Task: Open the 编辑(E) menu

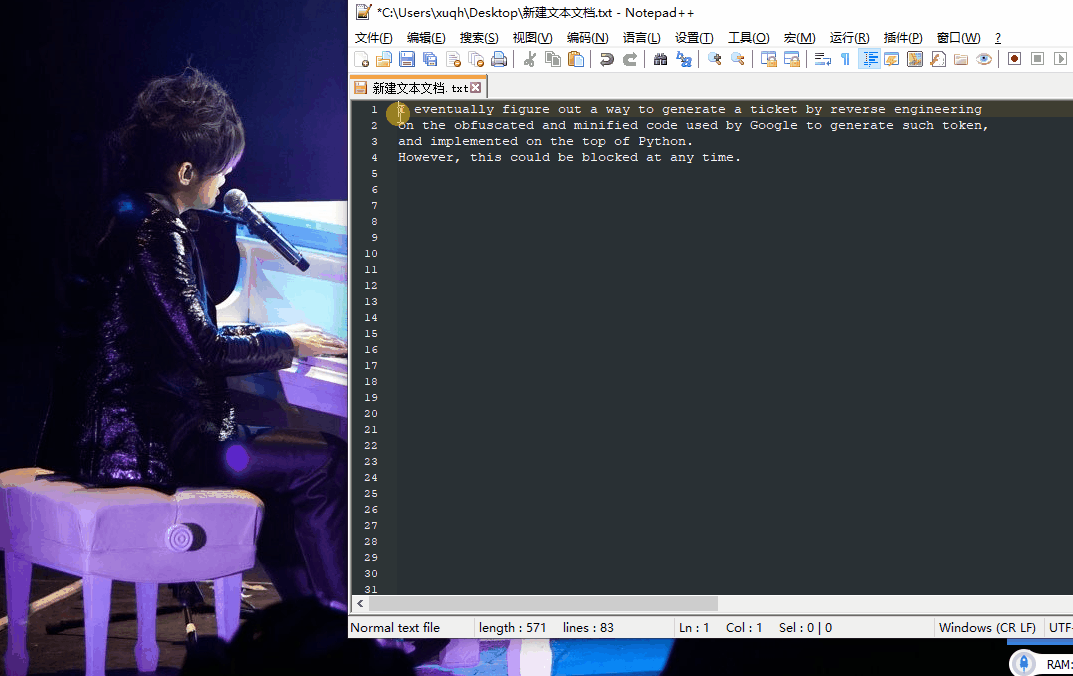Action: tap(426, 38)
